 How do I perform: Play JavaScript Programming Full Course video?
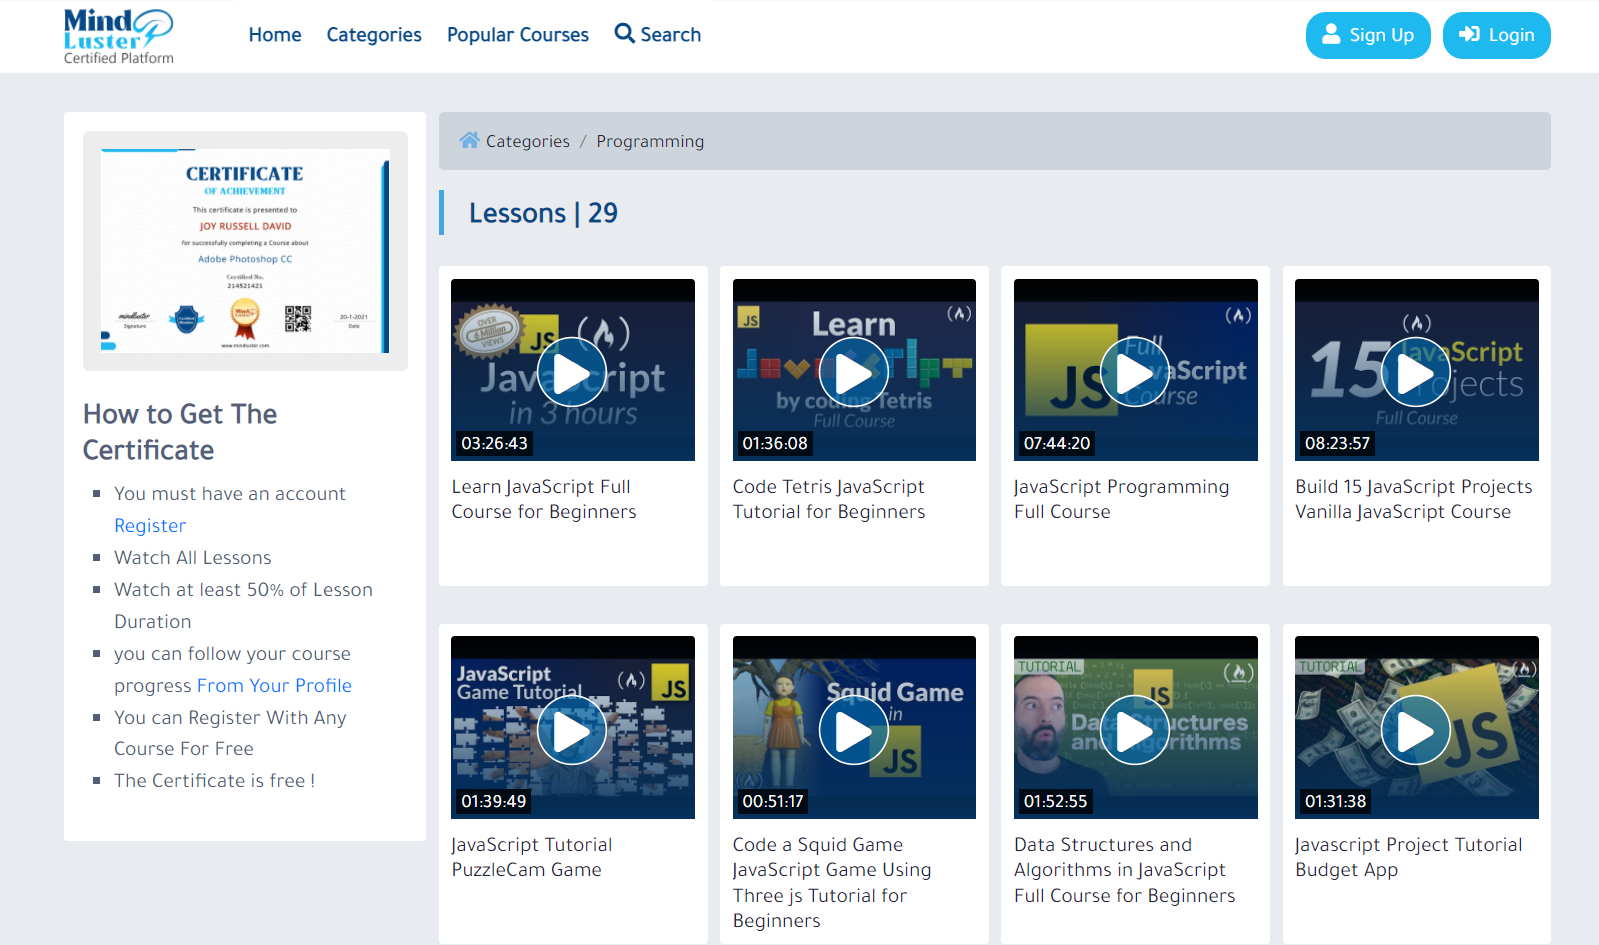click(x=1134, y=373)
